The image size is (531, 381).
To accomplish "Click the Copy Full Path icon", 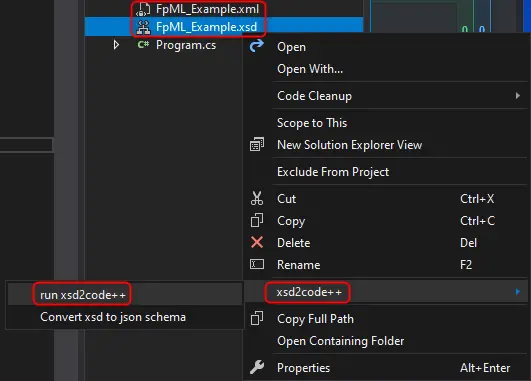I will click(257, 318).
